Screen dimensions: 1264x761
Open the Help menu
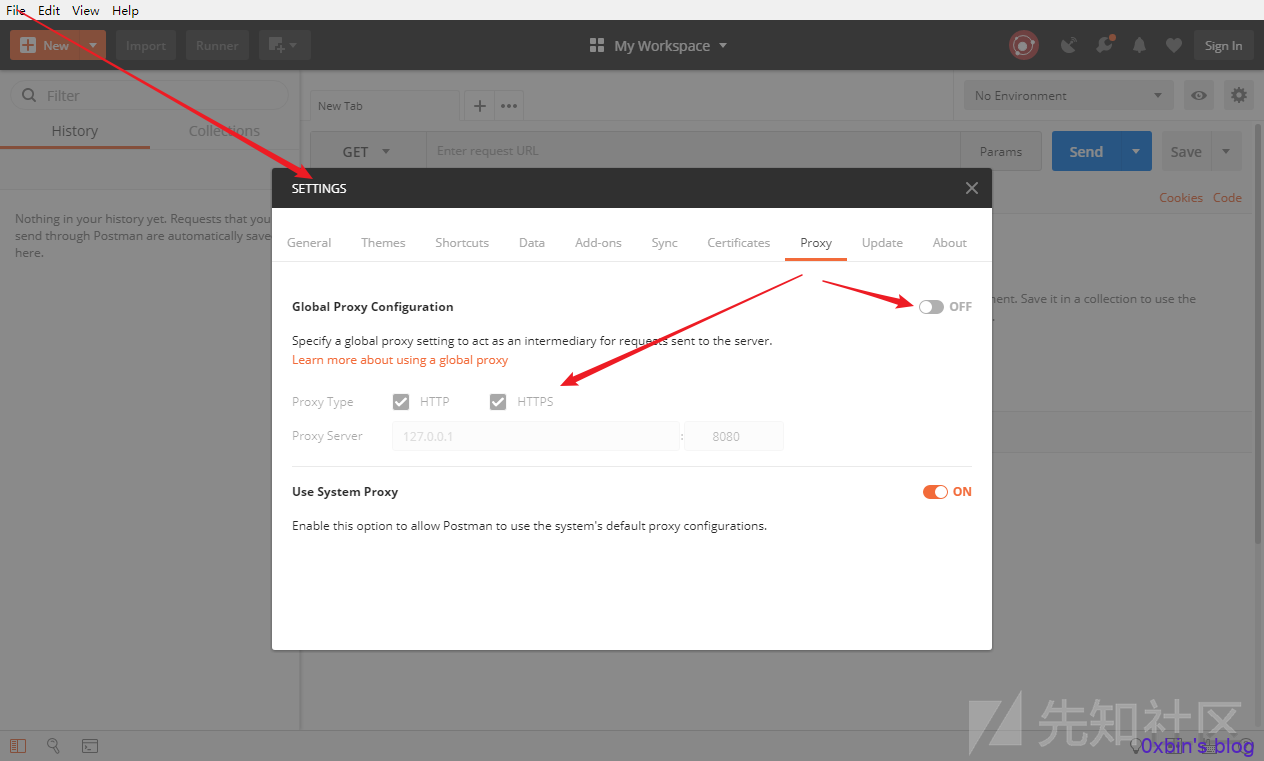pos(125,10)
